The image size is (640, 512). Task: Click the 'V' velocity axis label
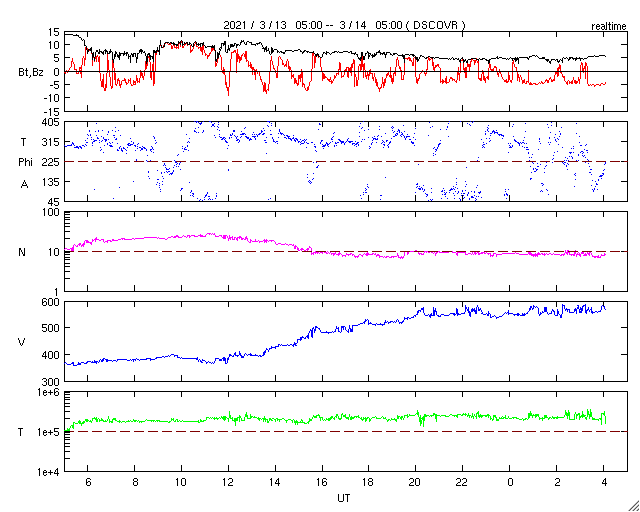point(22,342)
